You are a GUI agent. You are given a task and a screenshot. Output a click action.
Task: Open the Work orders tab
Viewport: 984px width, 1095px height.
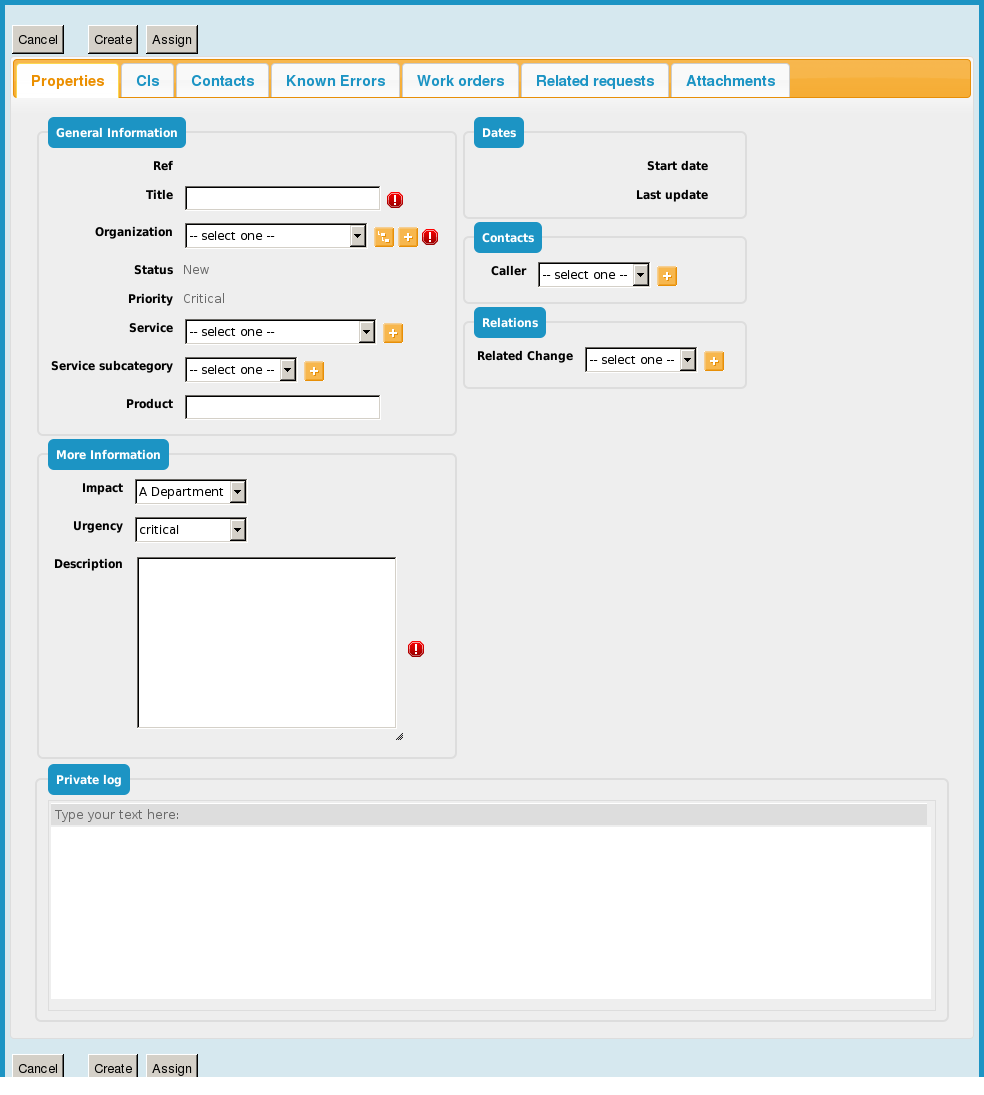460,81
